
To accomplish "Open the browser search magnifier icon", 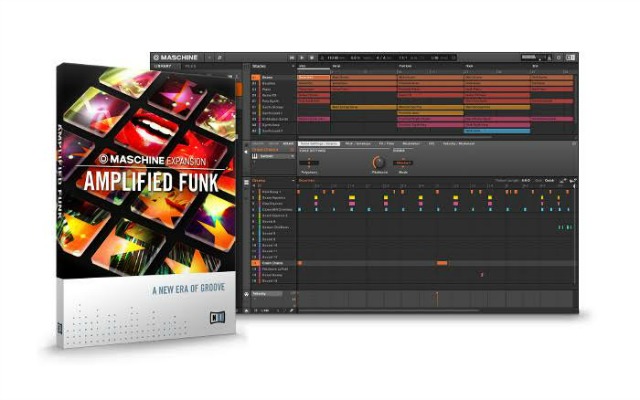I will click(219, 58).
